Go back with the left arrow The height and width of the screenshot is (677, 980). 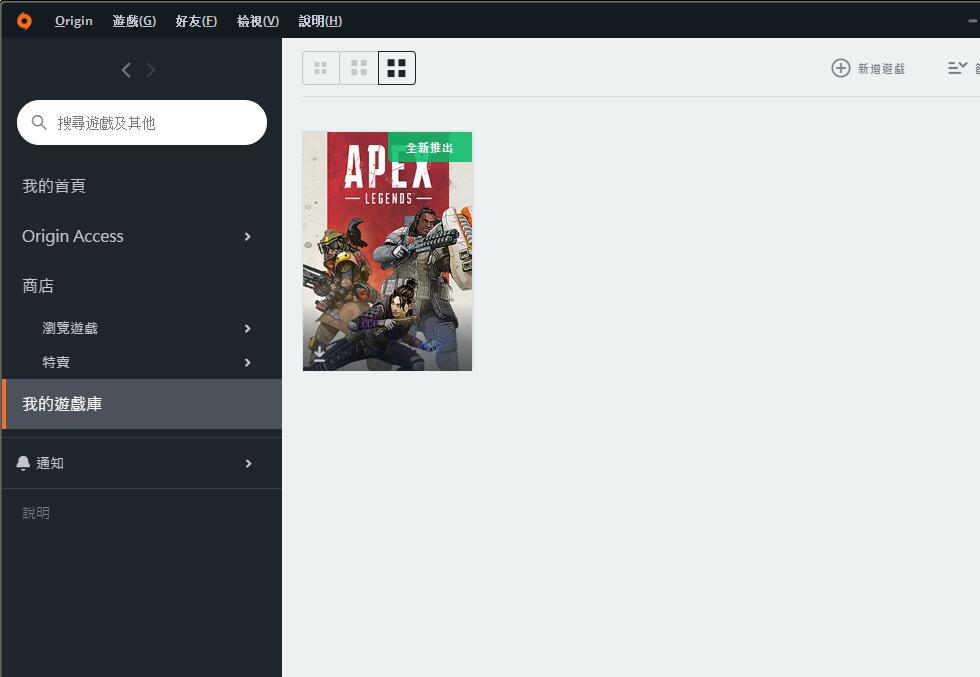pos(126,70)
